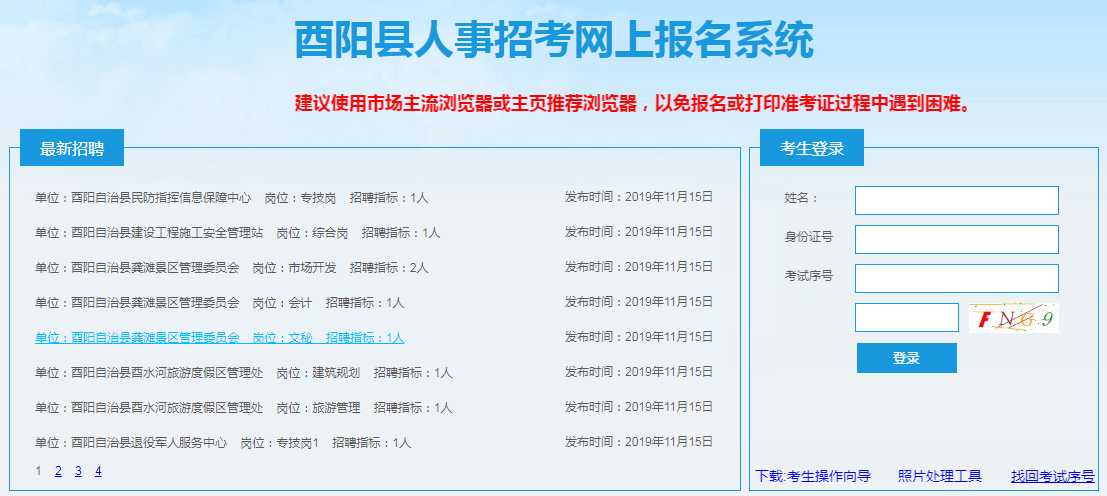Go to page 3 of listings
This screenshot has width=1107, height=496.
coord(78,471)
